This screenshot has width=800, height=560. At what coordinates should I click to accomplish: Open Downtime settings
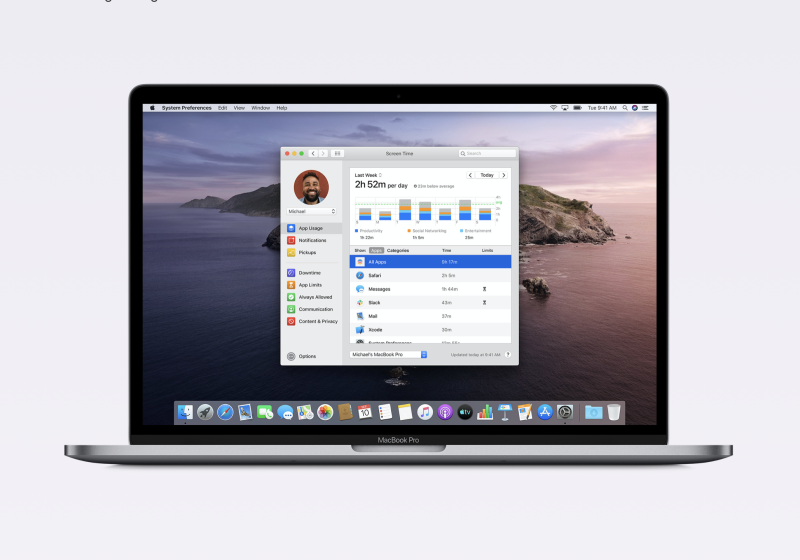(x=308, y=272)
